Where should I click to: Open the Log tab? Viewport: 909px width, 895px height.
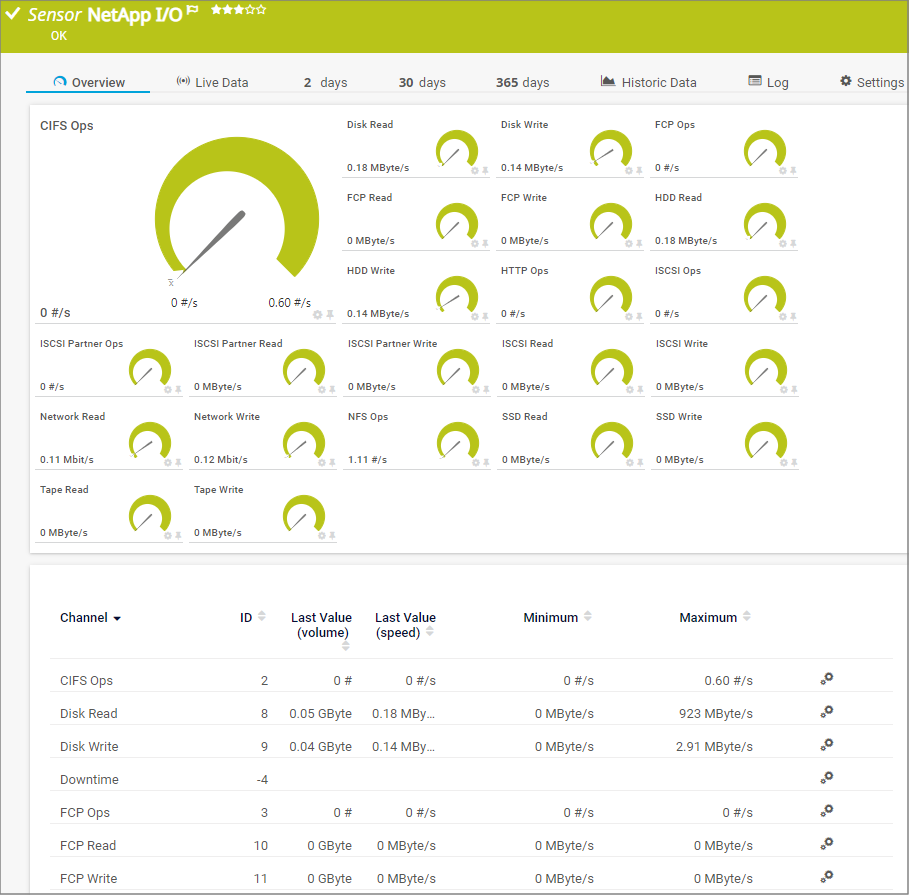pyautogui.click(x=768, y=82)
